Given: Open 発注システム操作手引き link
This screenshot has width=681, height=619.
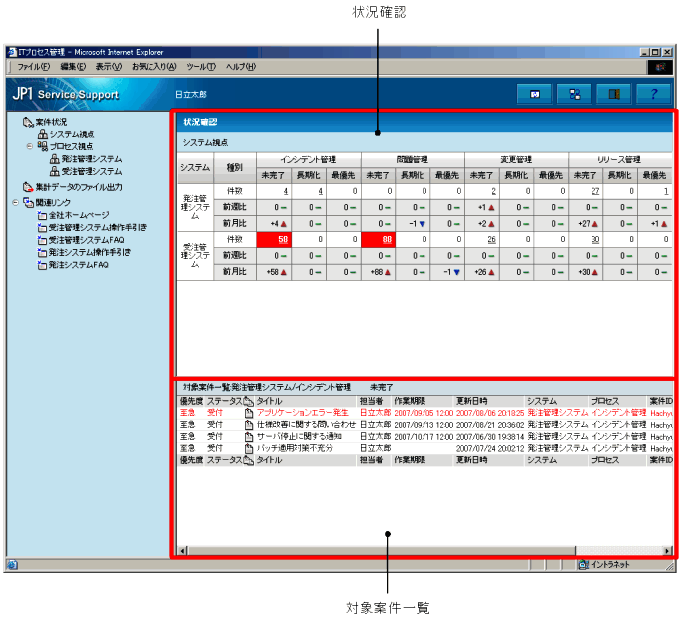Looking at the screenshot, I should (x=89, y=252).
